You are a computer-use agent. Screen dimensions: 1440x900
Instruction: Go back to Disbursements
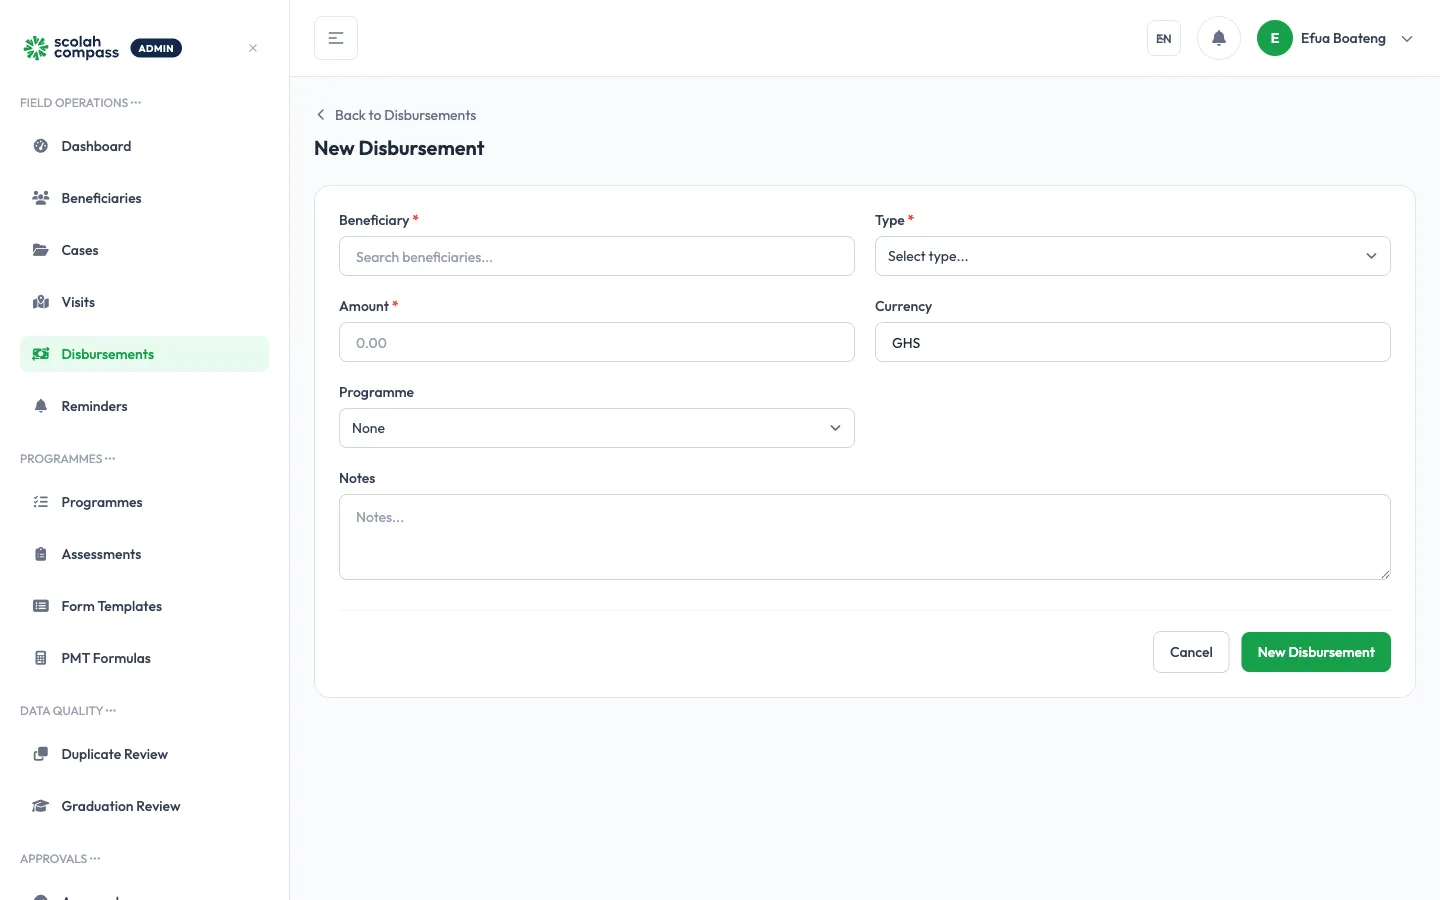pyautogui.click(x=396, y=115)
